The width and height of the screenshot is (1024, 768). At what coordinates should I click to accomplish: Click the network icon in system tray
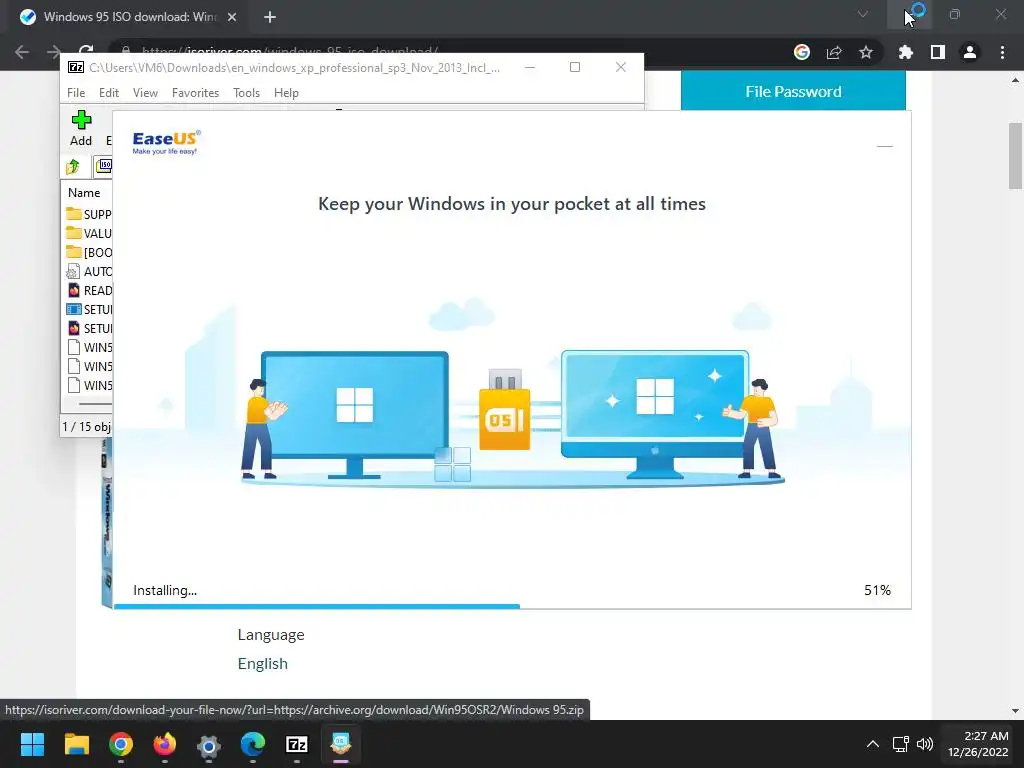pos(901,744)
